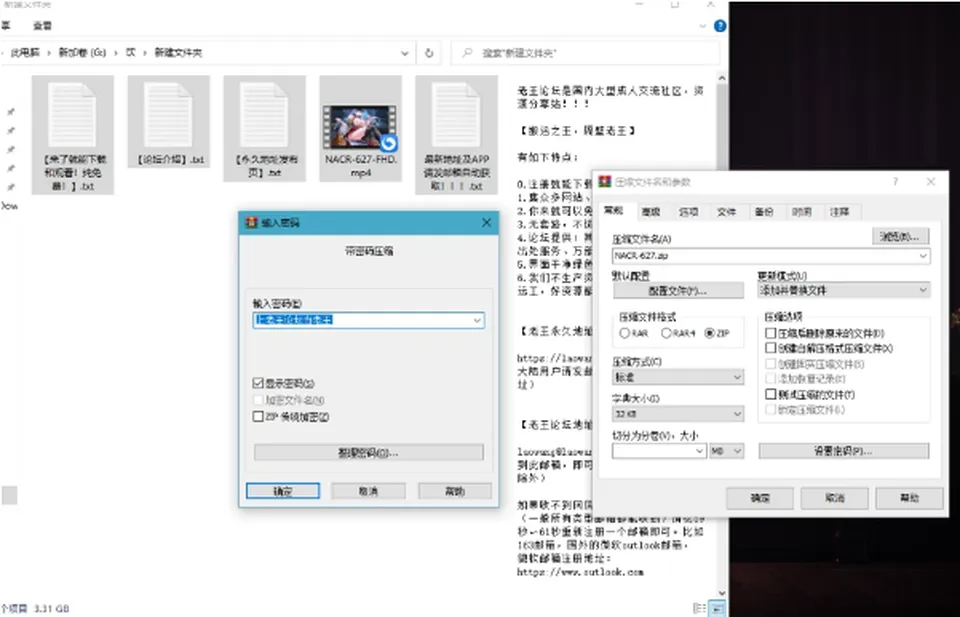Close the 输入密码 dialog

tap(486, 223)
